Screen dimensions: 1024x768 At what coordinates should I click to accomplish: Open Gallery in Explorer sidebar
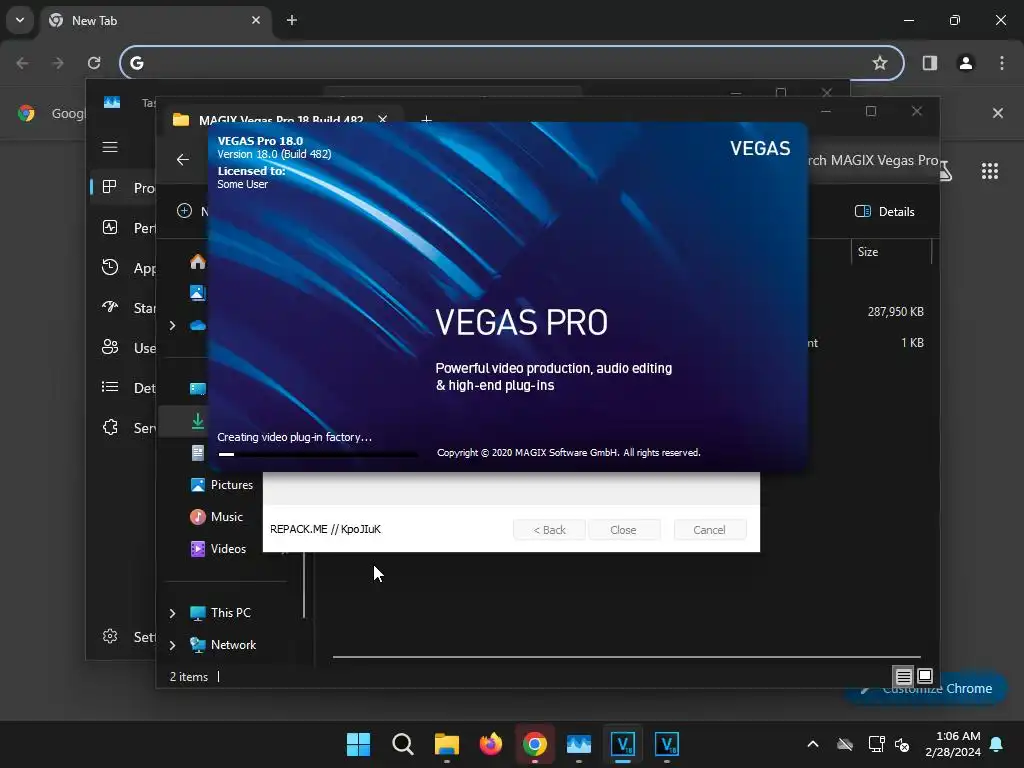tap(198, 293)
